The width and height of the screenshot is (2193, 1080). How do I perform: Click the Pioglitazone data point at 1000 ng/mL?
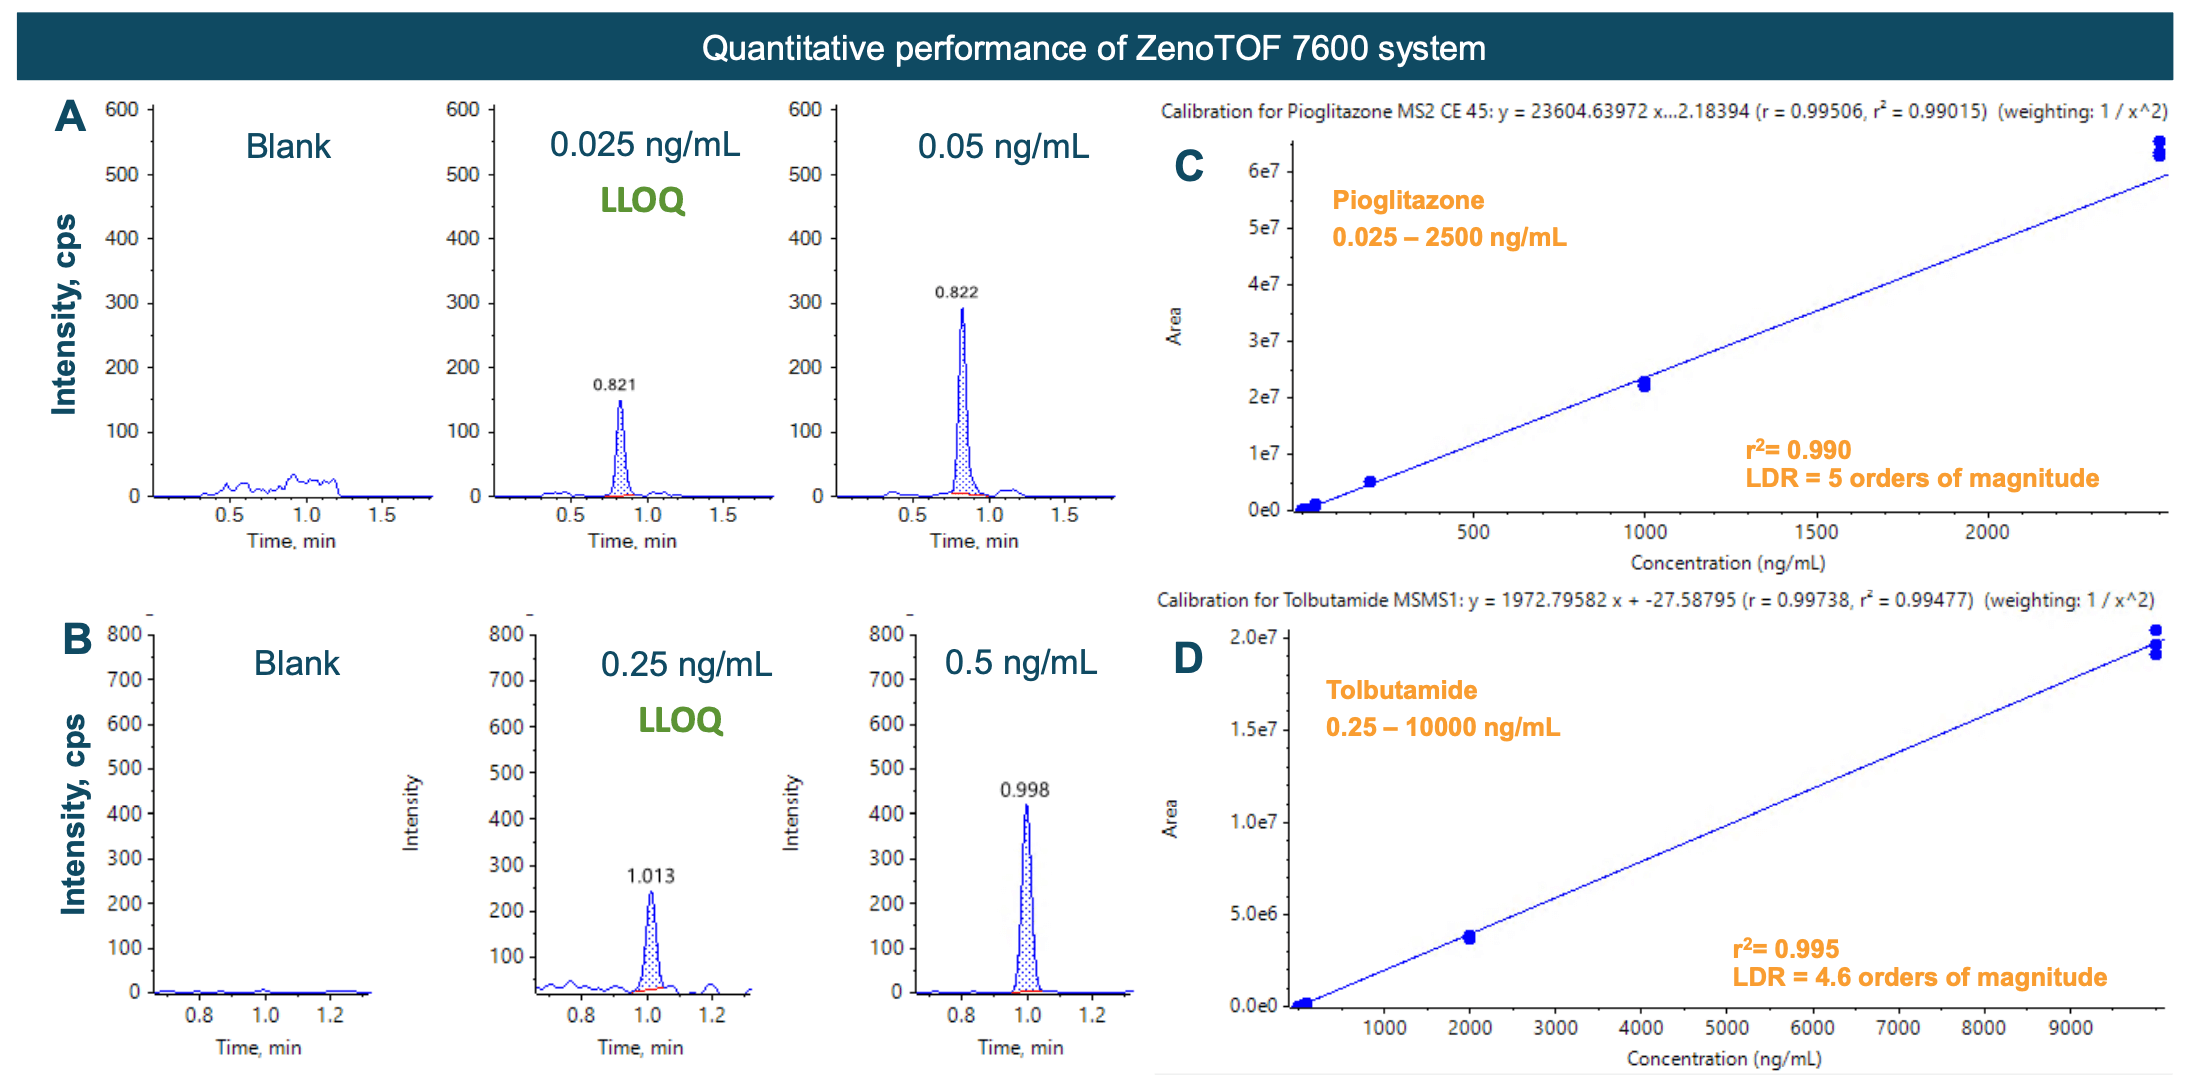coord(1644,384)
